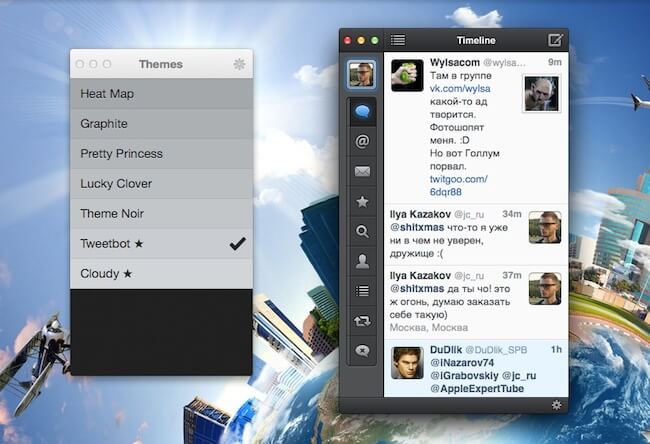Viewport: 650px width, 444px height.
Task: Open the twitgoo.com link in tweet
Action: [458, 179]
